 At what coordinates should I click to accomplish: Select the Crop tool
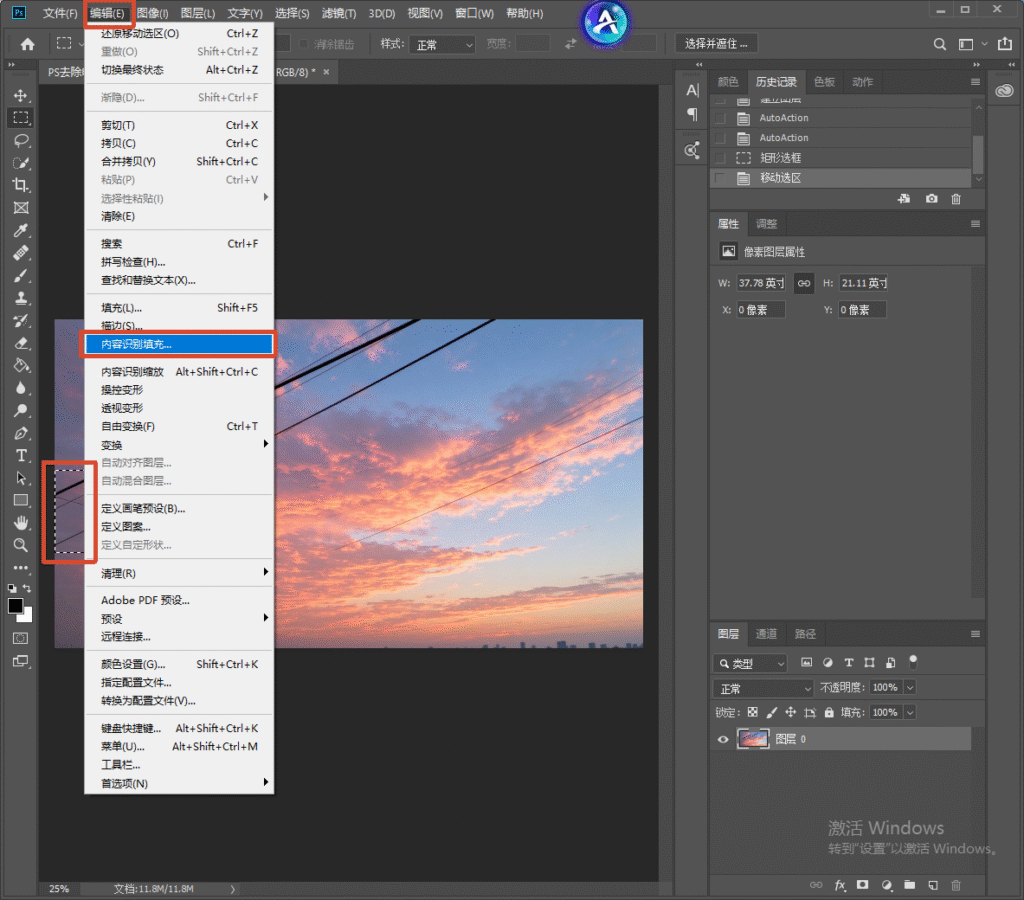click(21, 185)
